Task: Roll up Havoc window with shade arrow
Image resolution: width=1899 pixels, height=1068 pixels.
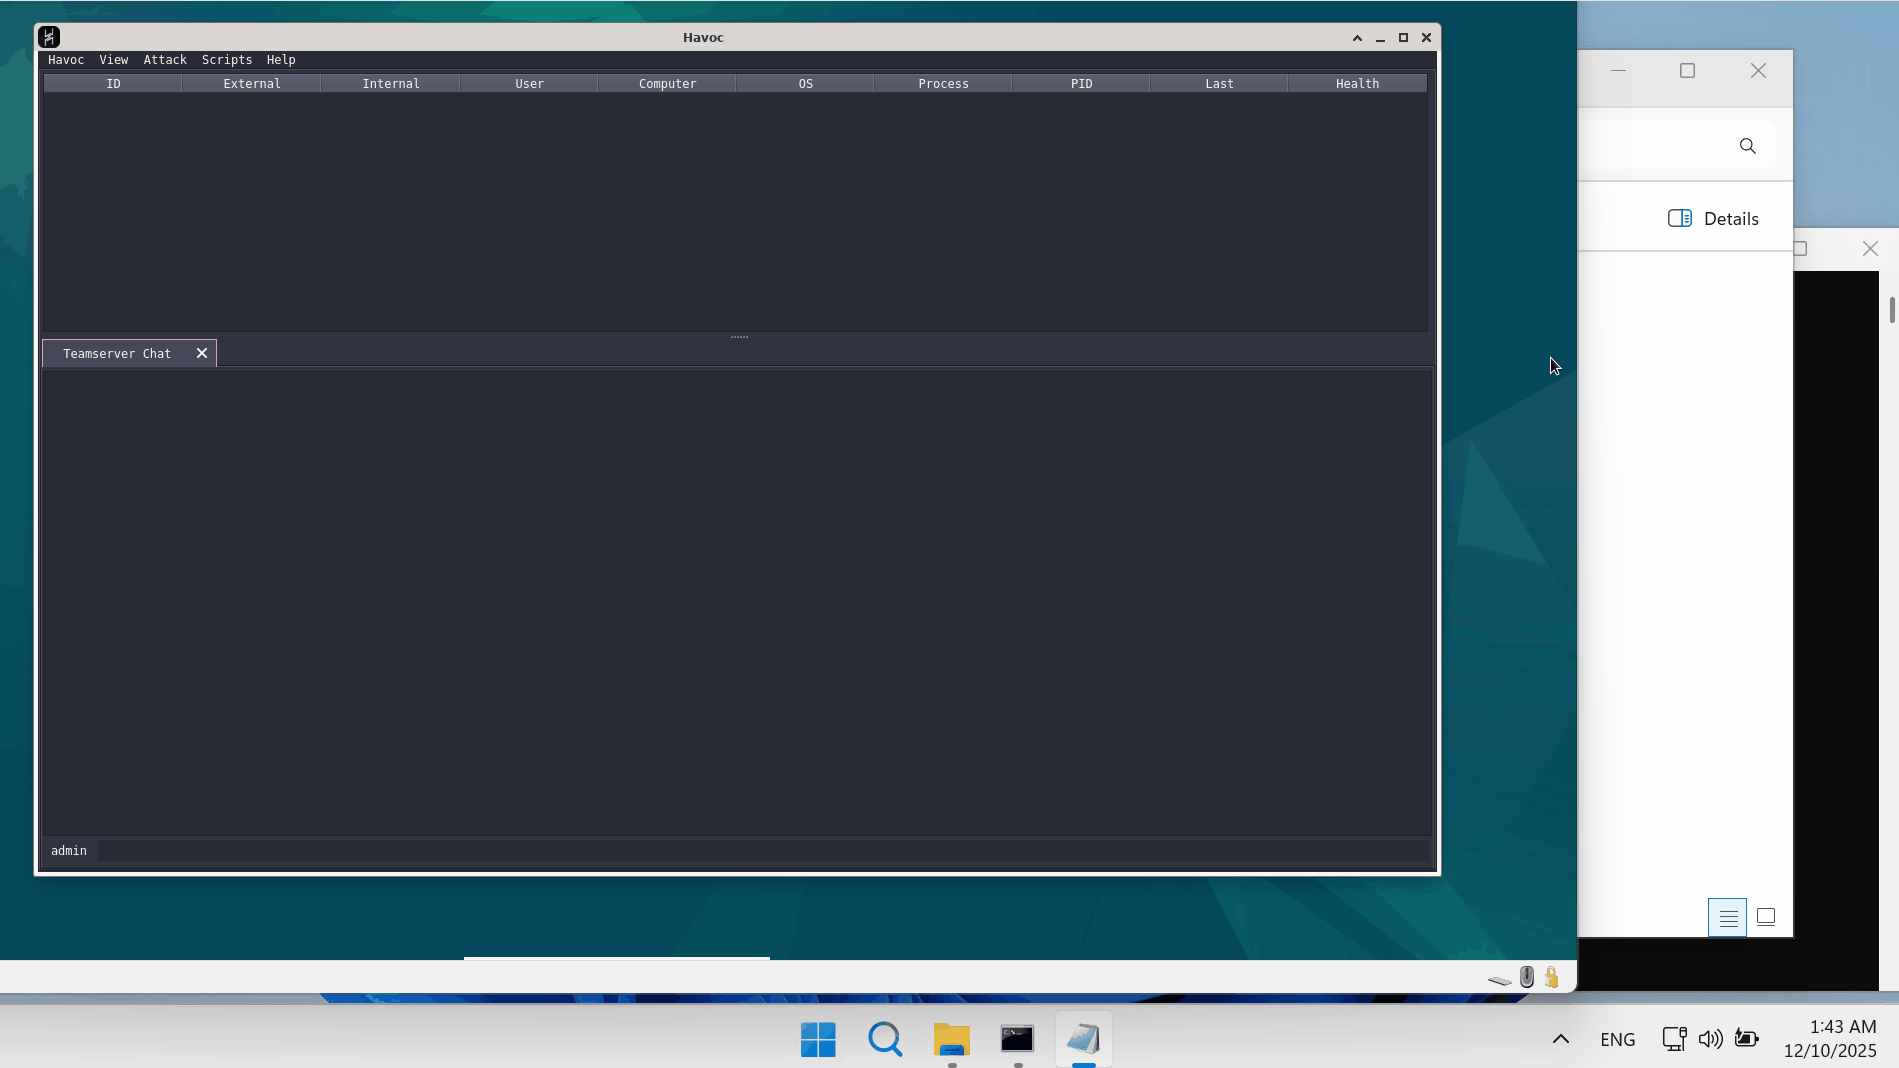Action: point(1357,38)
